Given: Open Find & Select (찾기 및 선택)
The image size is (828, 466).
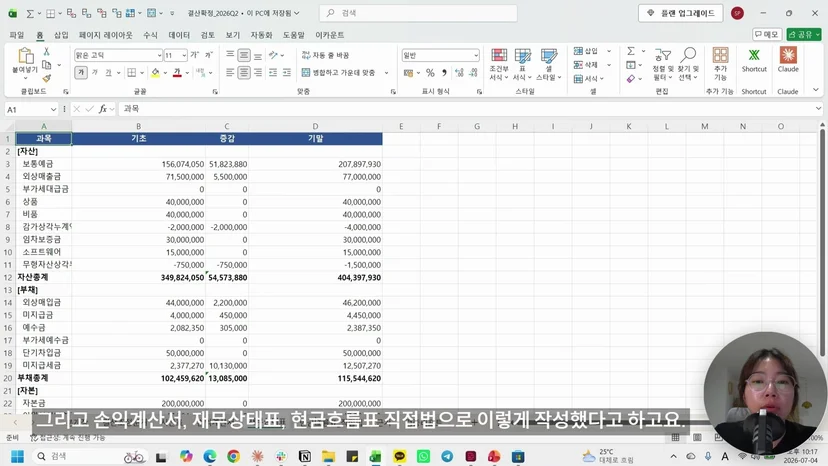Looking at the screenshot, I should 688,64.
